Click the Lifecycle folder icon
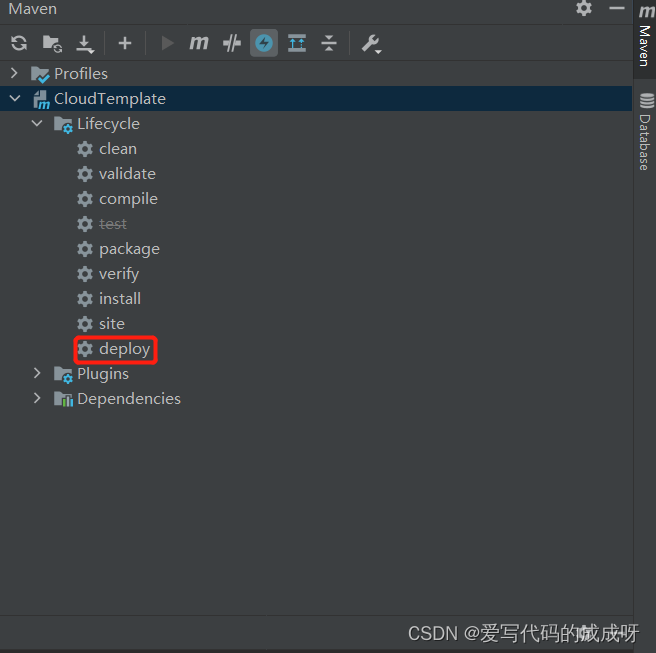 click(x=63, y=124)
